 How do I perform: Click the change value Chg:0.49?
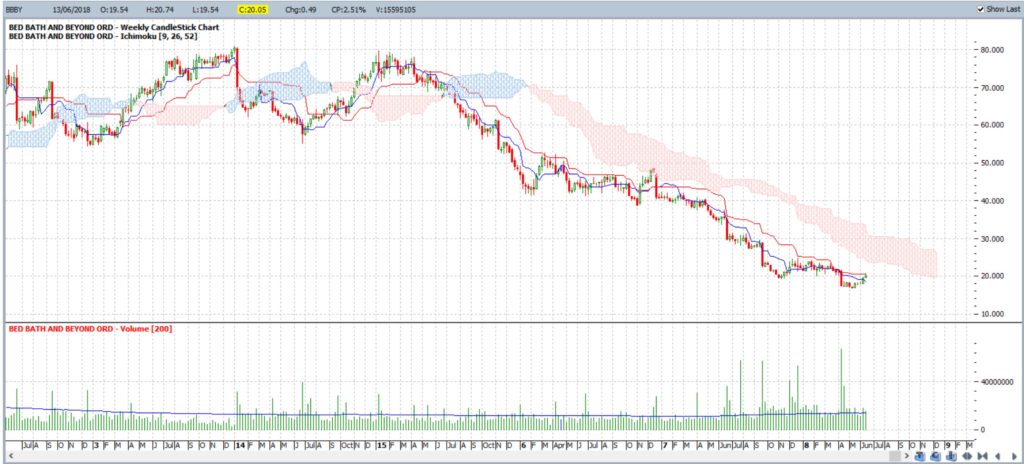click(x=300, y=10)
